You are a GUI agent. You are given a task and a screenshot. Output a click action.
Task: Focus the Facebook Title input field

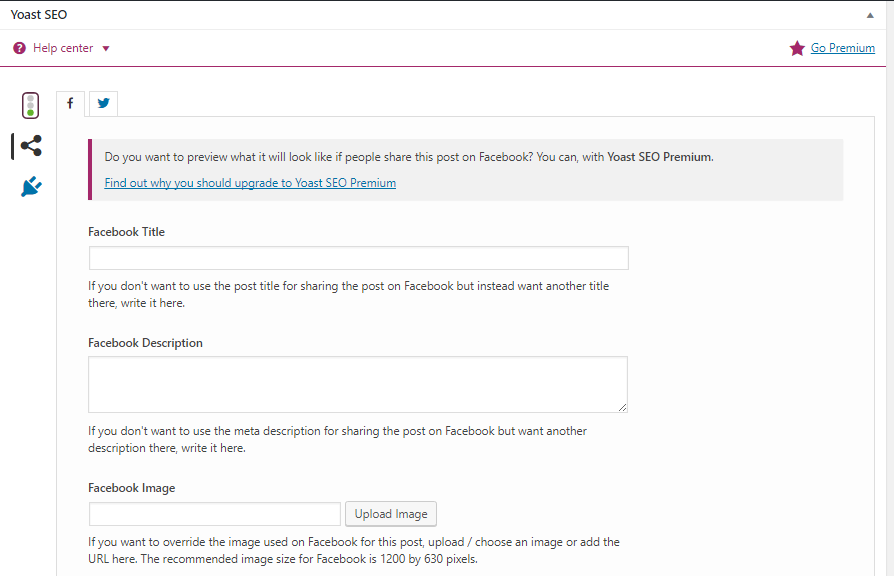(x=359, y=258)
